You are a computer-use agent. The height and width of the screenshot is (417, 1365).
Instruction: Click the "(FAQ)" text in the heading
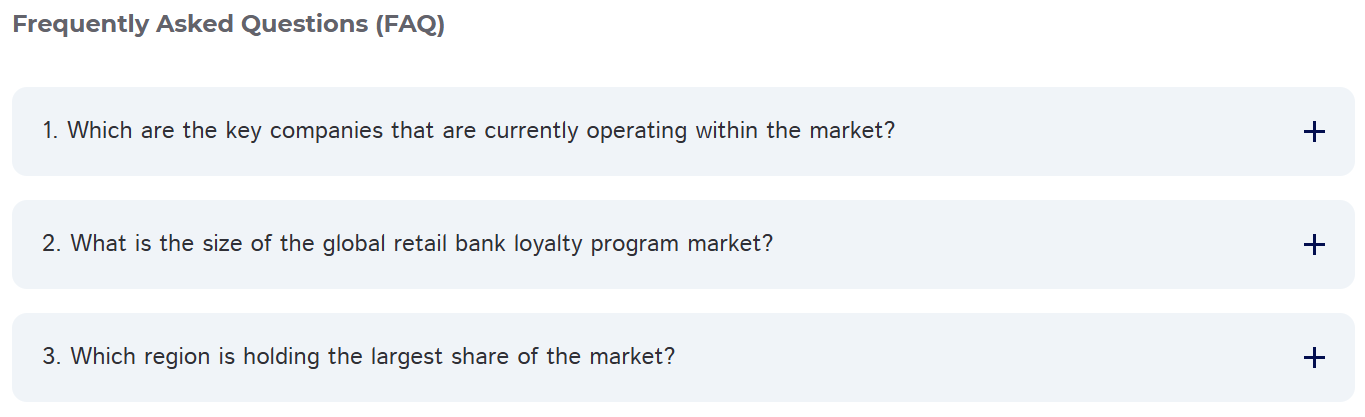(x=410, y=25)
